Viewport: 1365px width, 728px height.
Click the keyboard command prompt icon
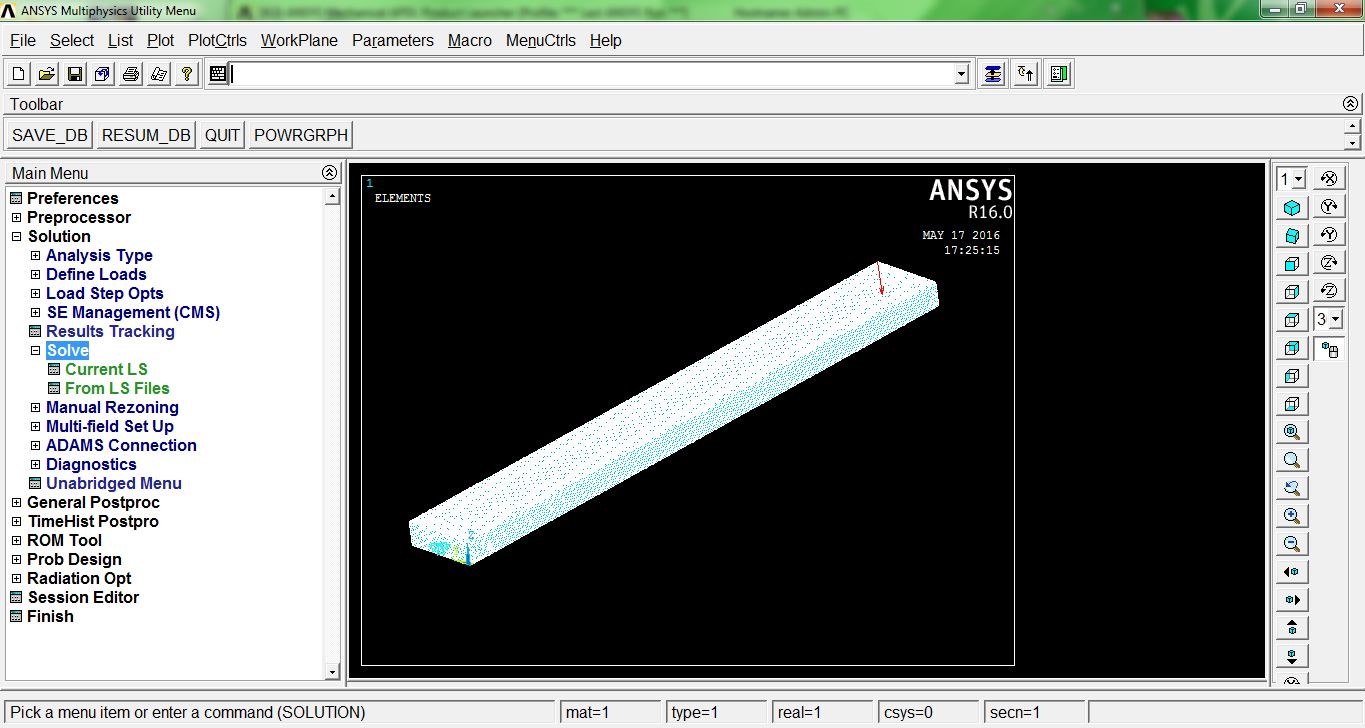[218, 74]
